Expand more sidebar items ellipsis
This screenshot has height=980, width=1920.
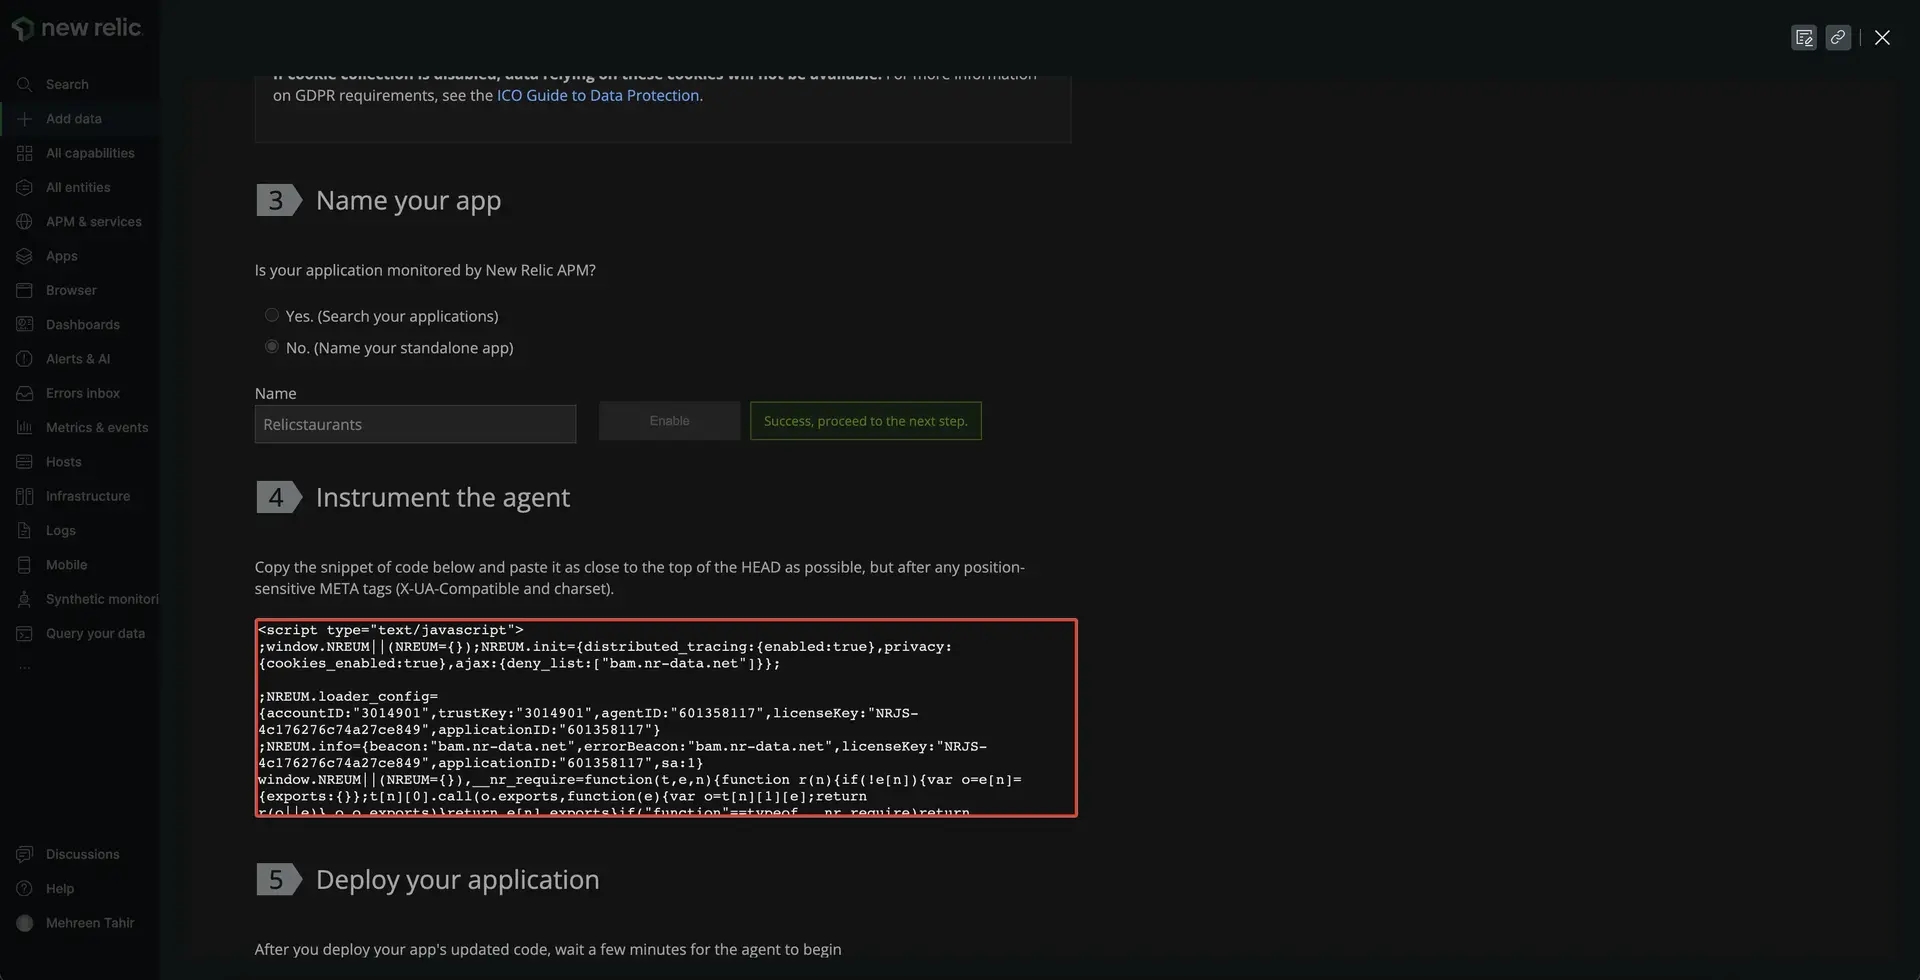24,667
